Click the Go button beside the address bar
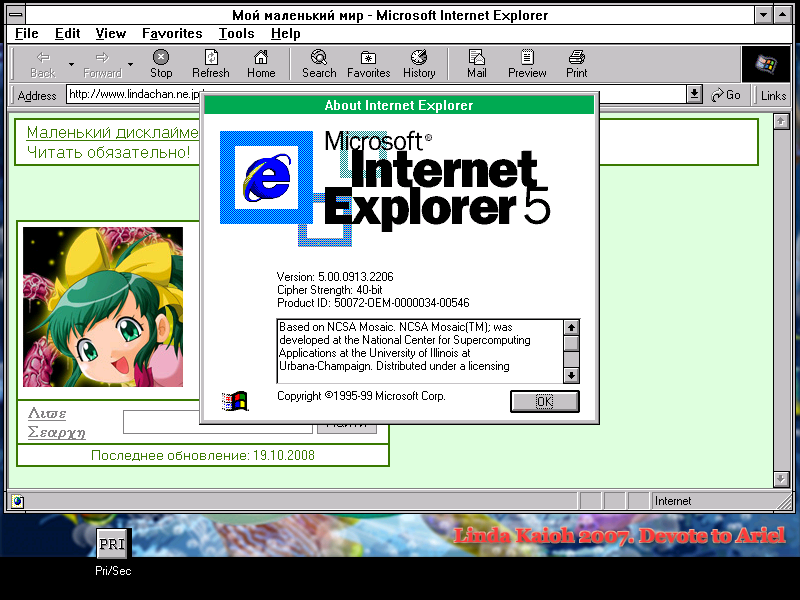The image size is (800, 600). tap(726, 95)
